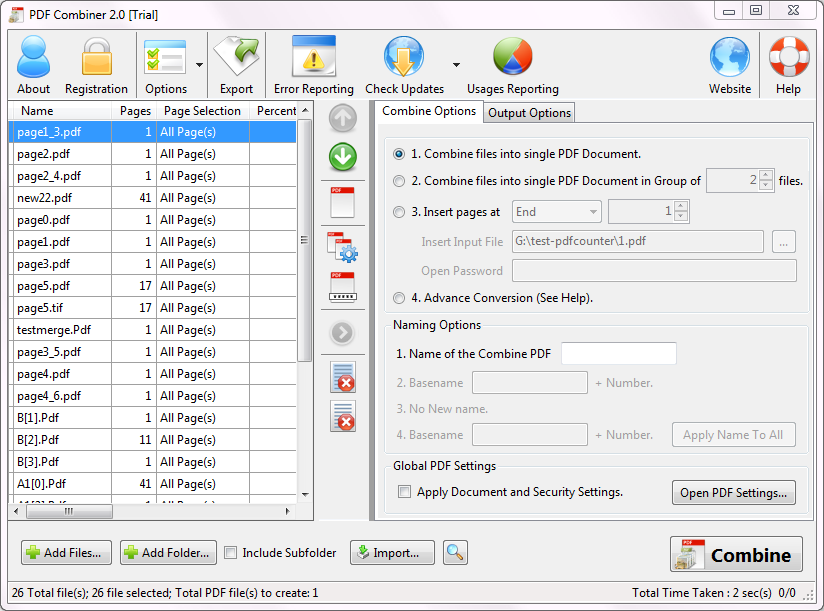Toggle Include Subfolder checkbox

pyautogui.click(x=230, y=553)
